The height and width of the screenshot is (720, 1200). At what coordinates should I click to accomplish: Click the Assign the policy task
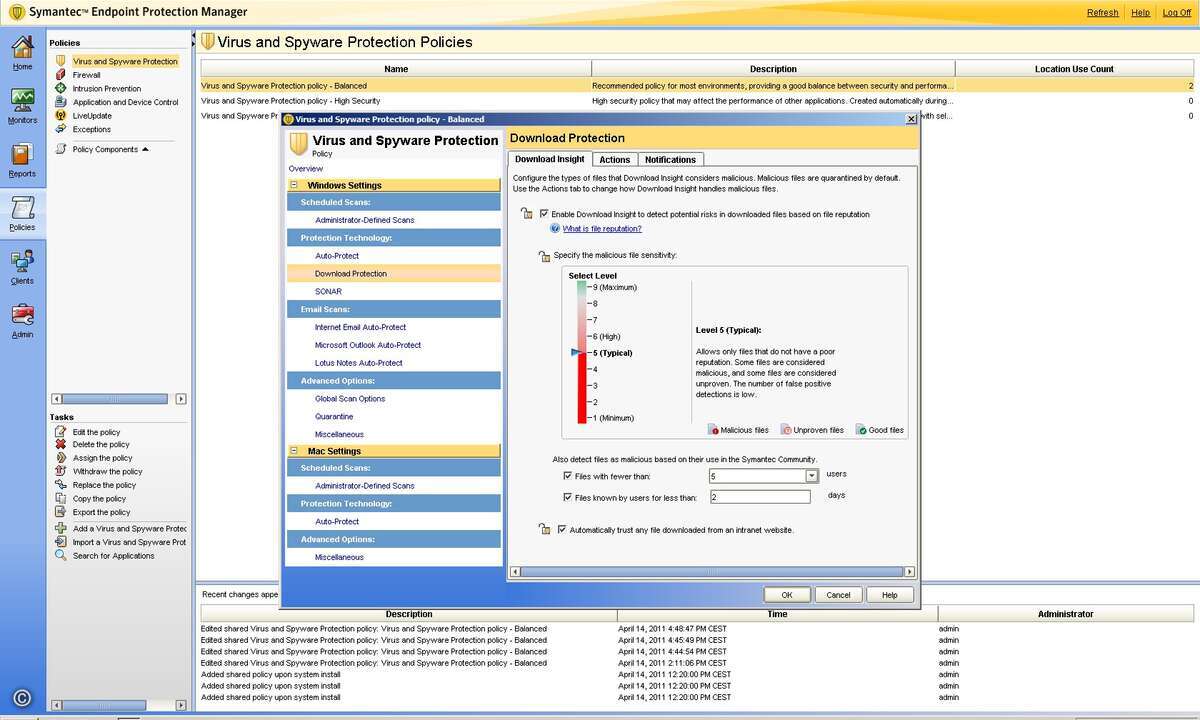point(101,458)
